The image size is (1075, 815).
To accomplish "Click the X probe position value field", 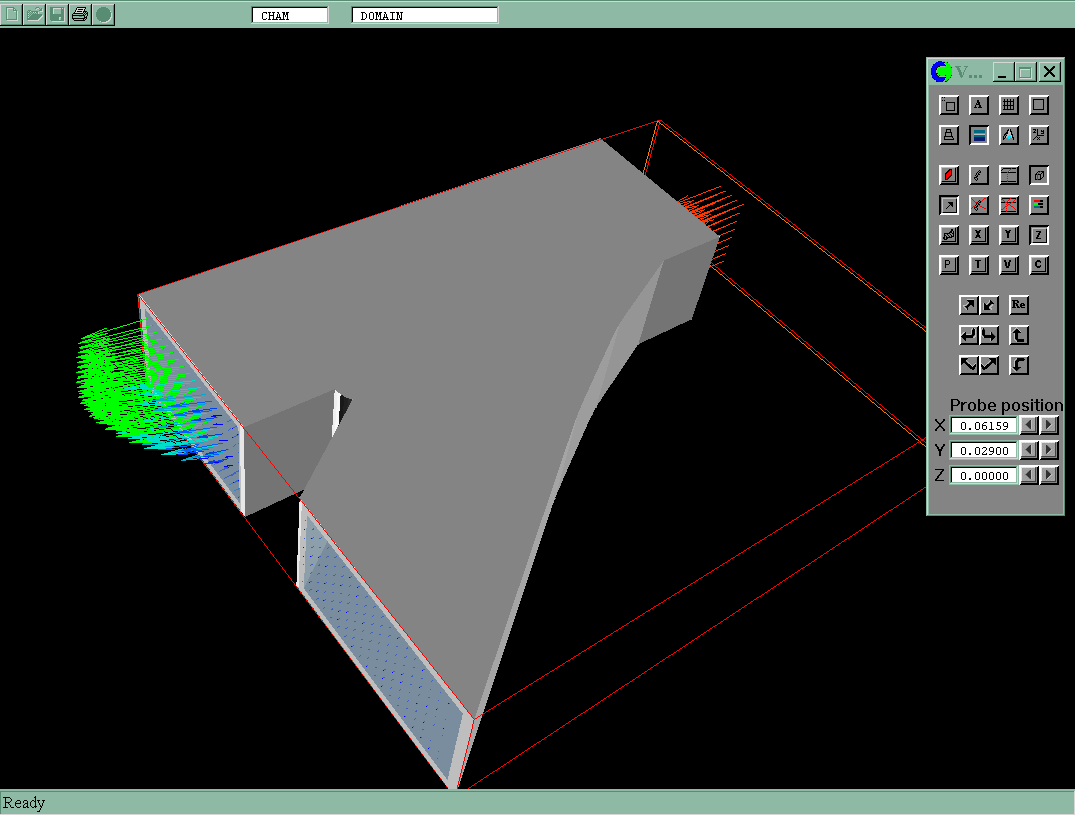I will 983,425.
